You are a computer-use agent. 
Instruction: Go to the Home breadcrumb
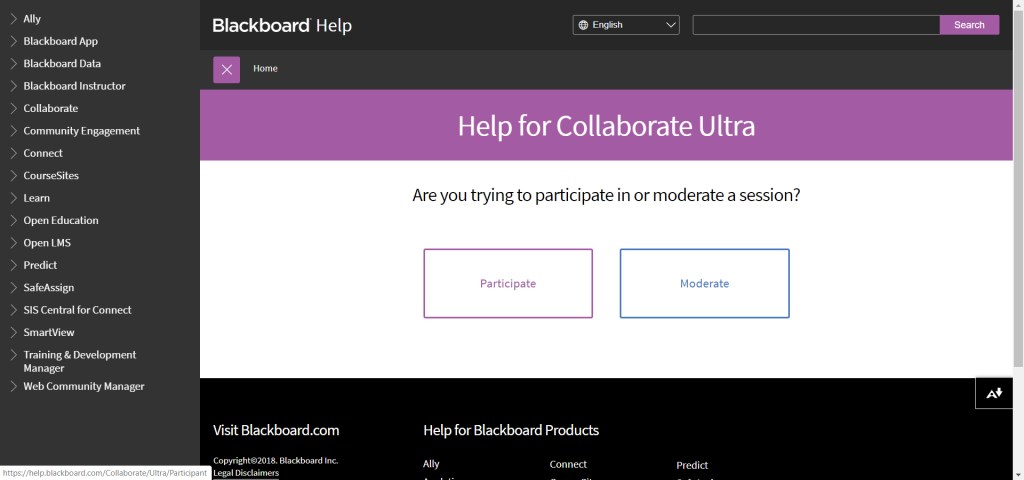tap(265, 69)
